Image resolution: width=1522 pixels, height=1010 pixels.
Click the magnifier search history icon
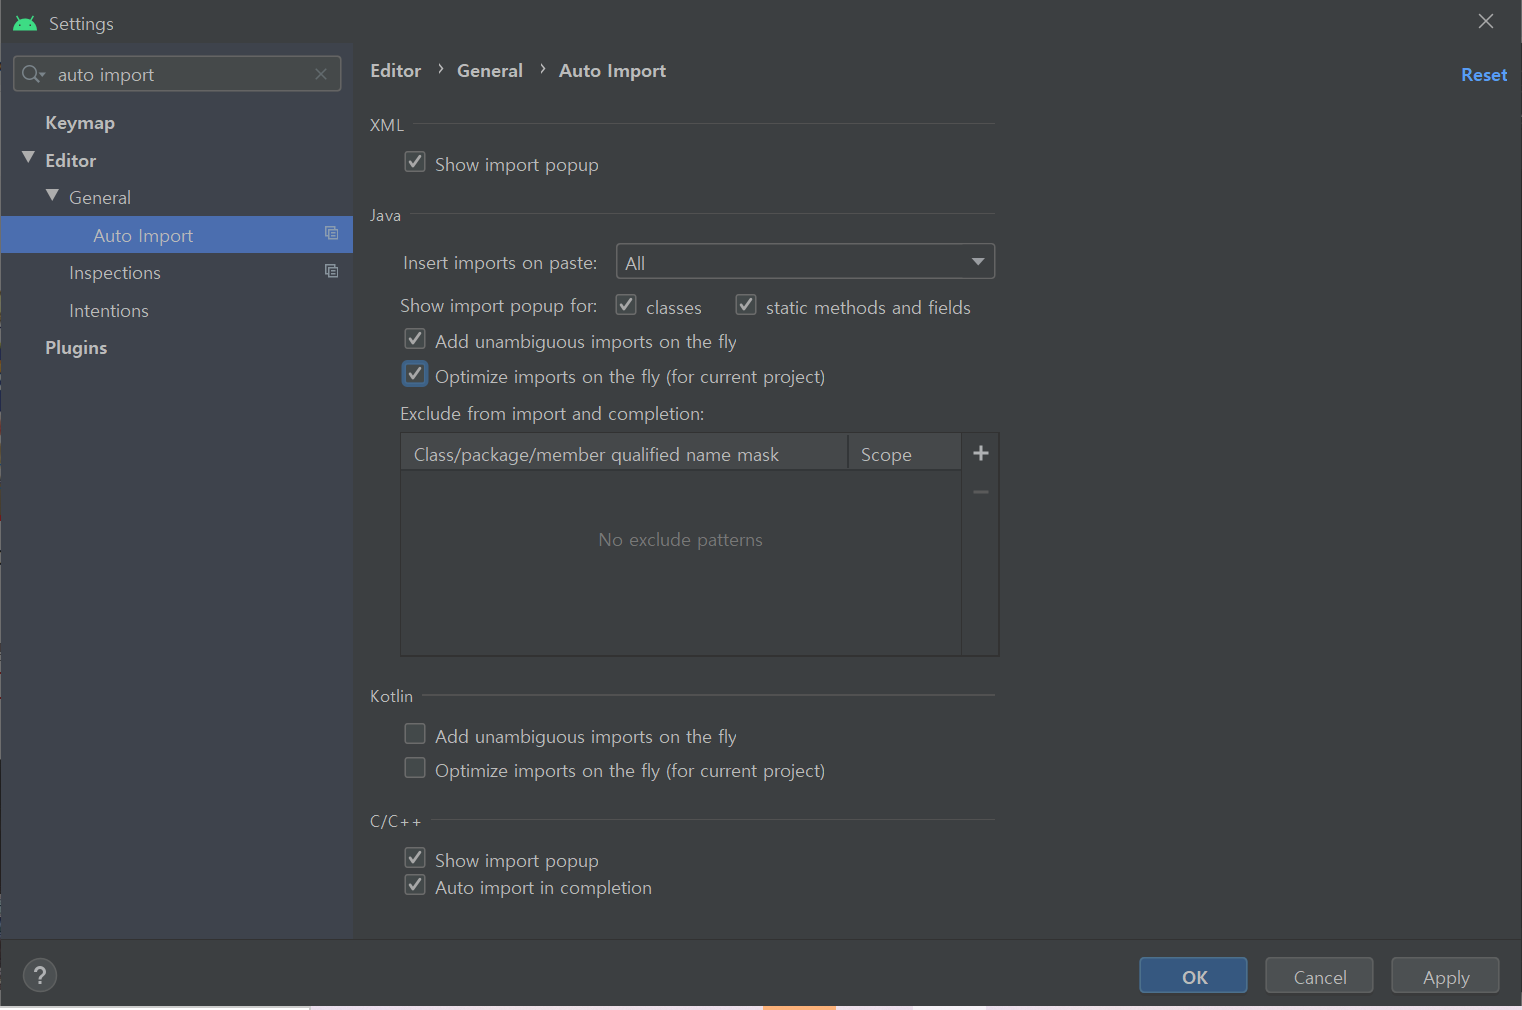pyautogui.click(x=33, y=74)
